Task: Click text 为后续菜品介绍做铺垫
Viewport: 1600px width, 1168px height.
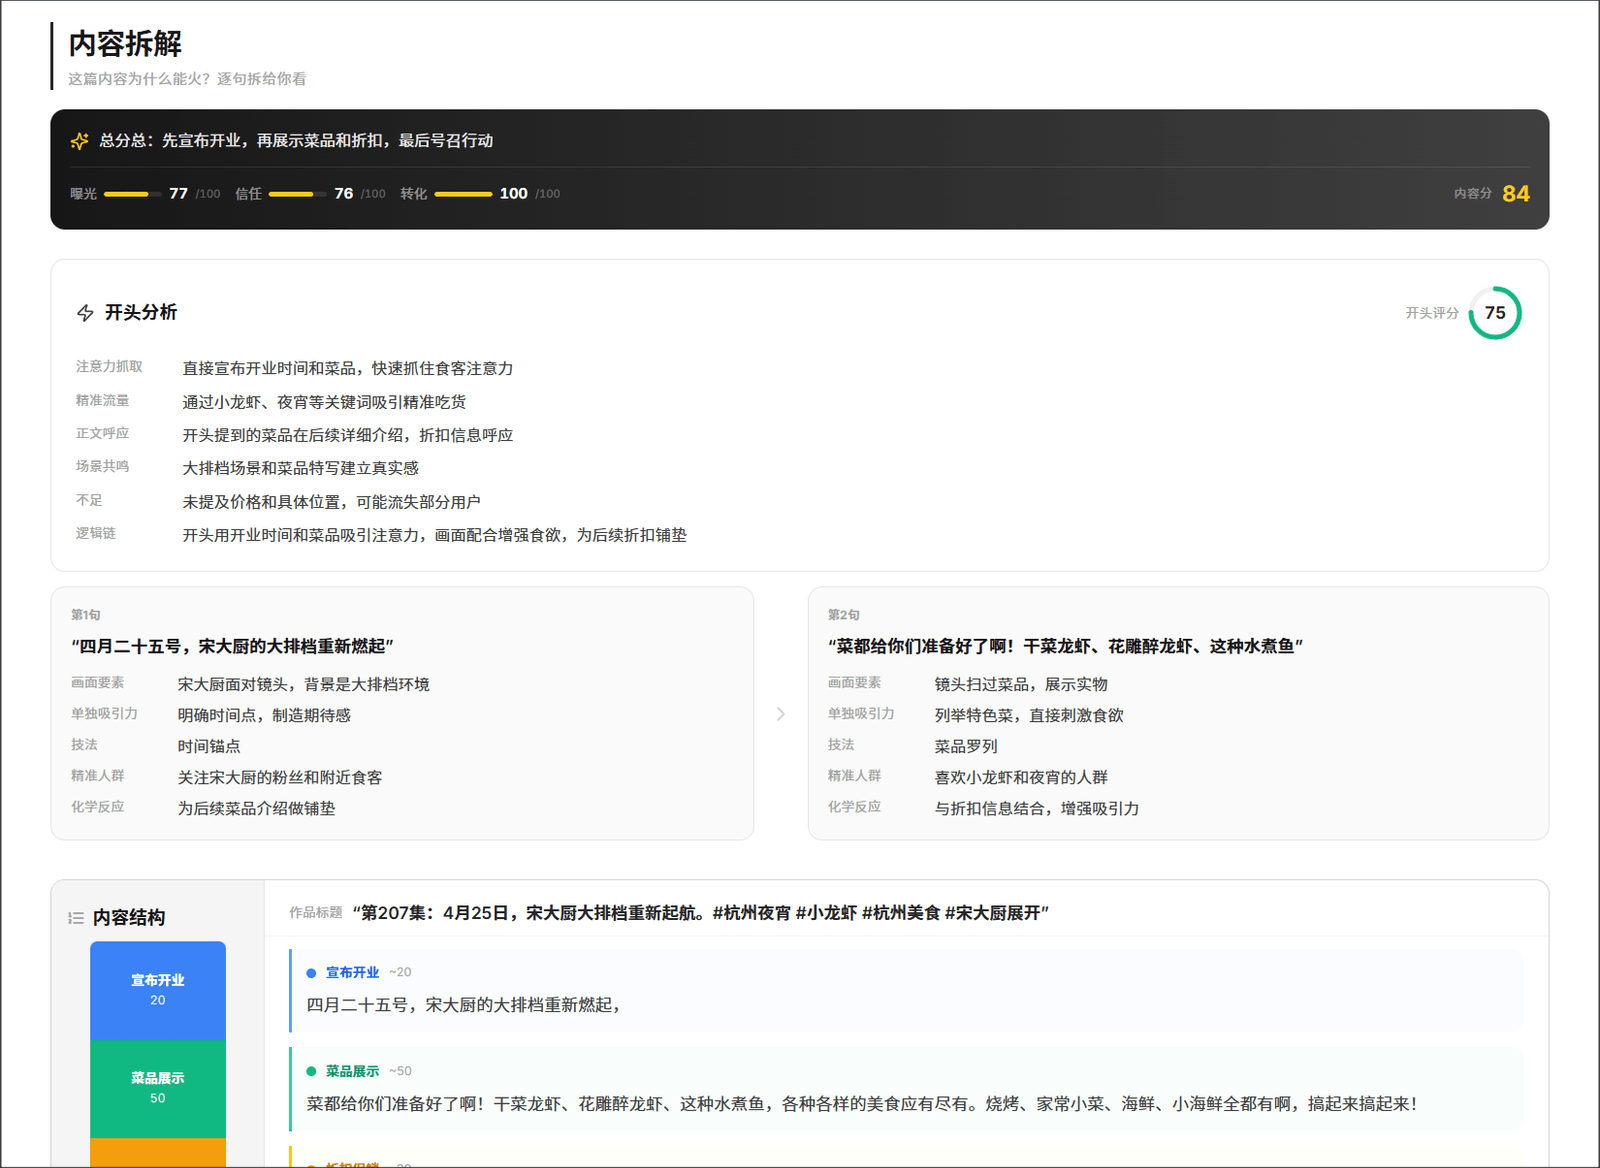Action: click(x=257, y=809)
